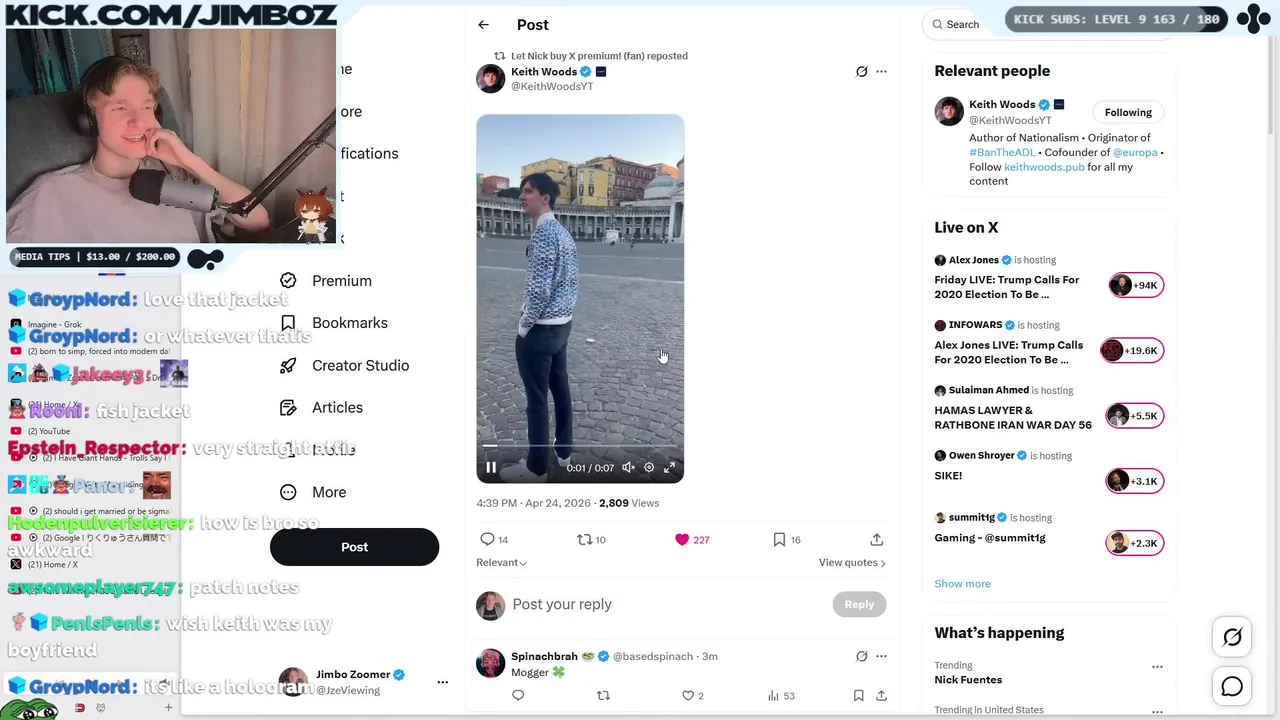
Task: Seek on the video progress bar
Action: (x=580, y=446)
